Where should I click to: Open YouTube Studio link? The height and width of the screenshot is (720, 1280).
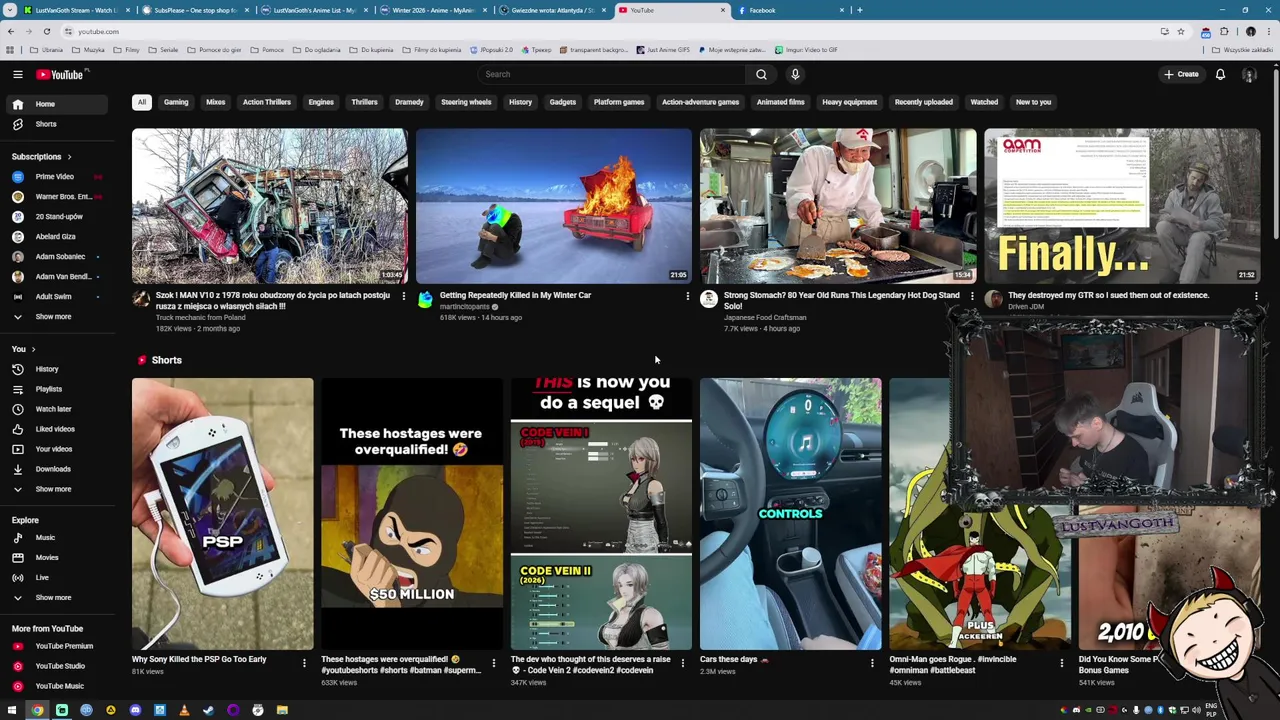[x=57, y=666]
